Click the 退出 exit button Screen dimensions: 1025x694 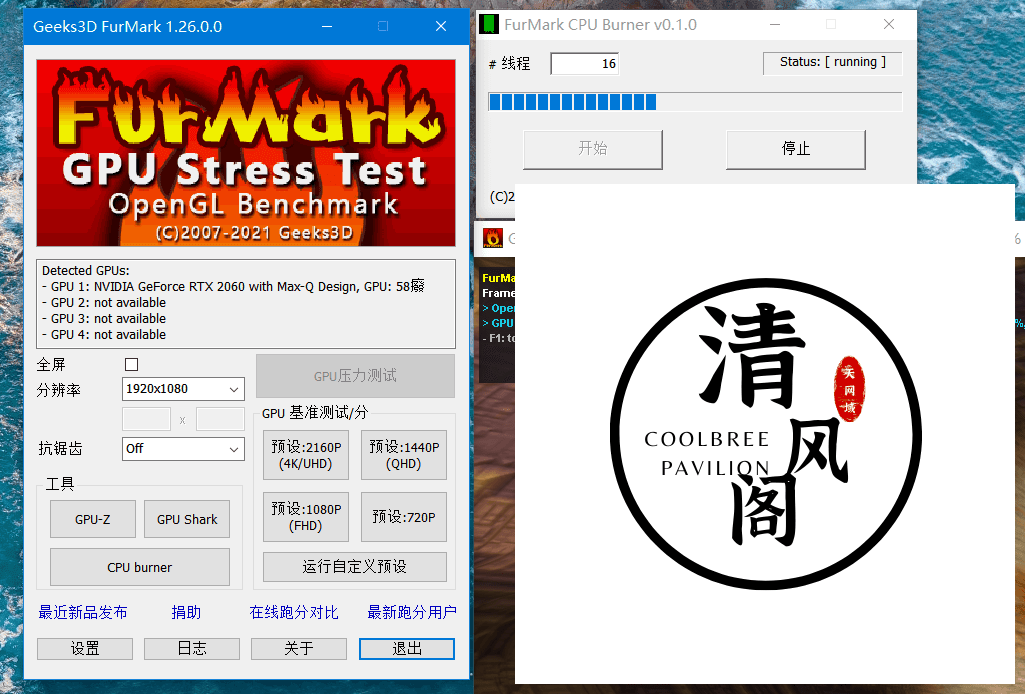click(x=407, y=648)
